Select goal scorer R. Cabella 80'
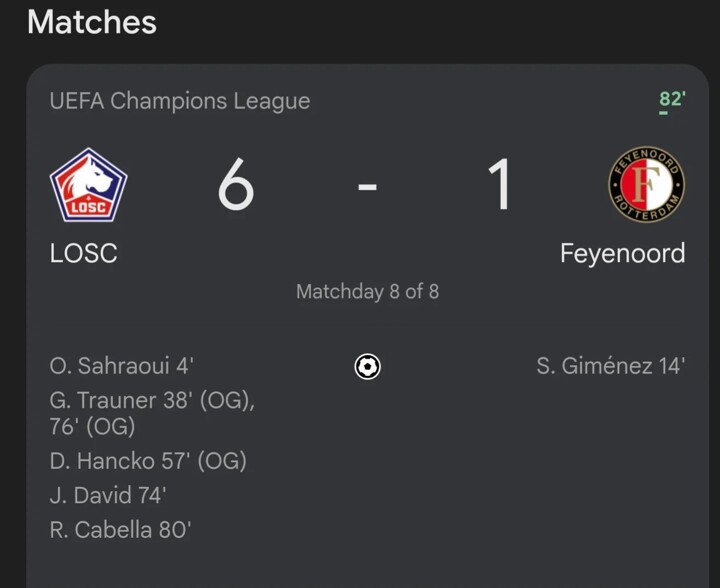Screen dimensions: 720x588 coord(120,530)
